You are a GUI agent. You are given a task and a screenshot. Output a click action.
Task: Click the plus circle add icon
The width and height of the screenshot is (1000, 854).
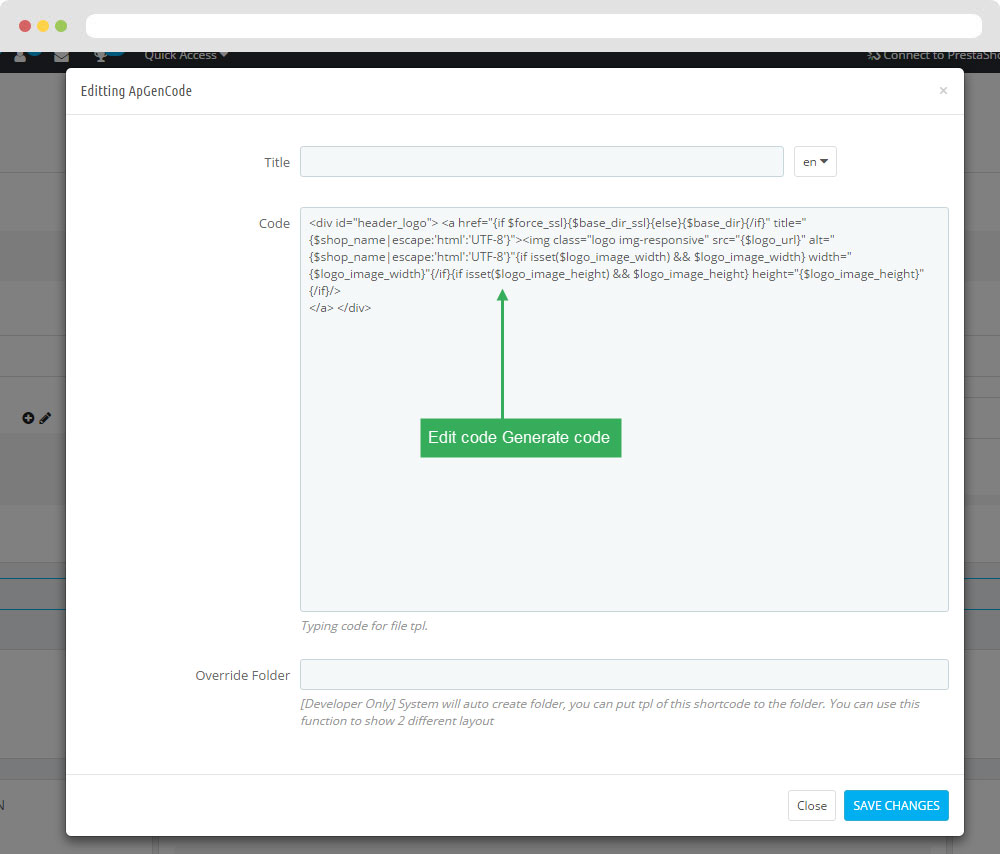pos(28,418)
